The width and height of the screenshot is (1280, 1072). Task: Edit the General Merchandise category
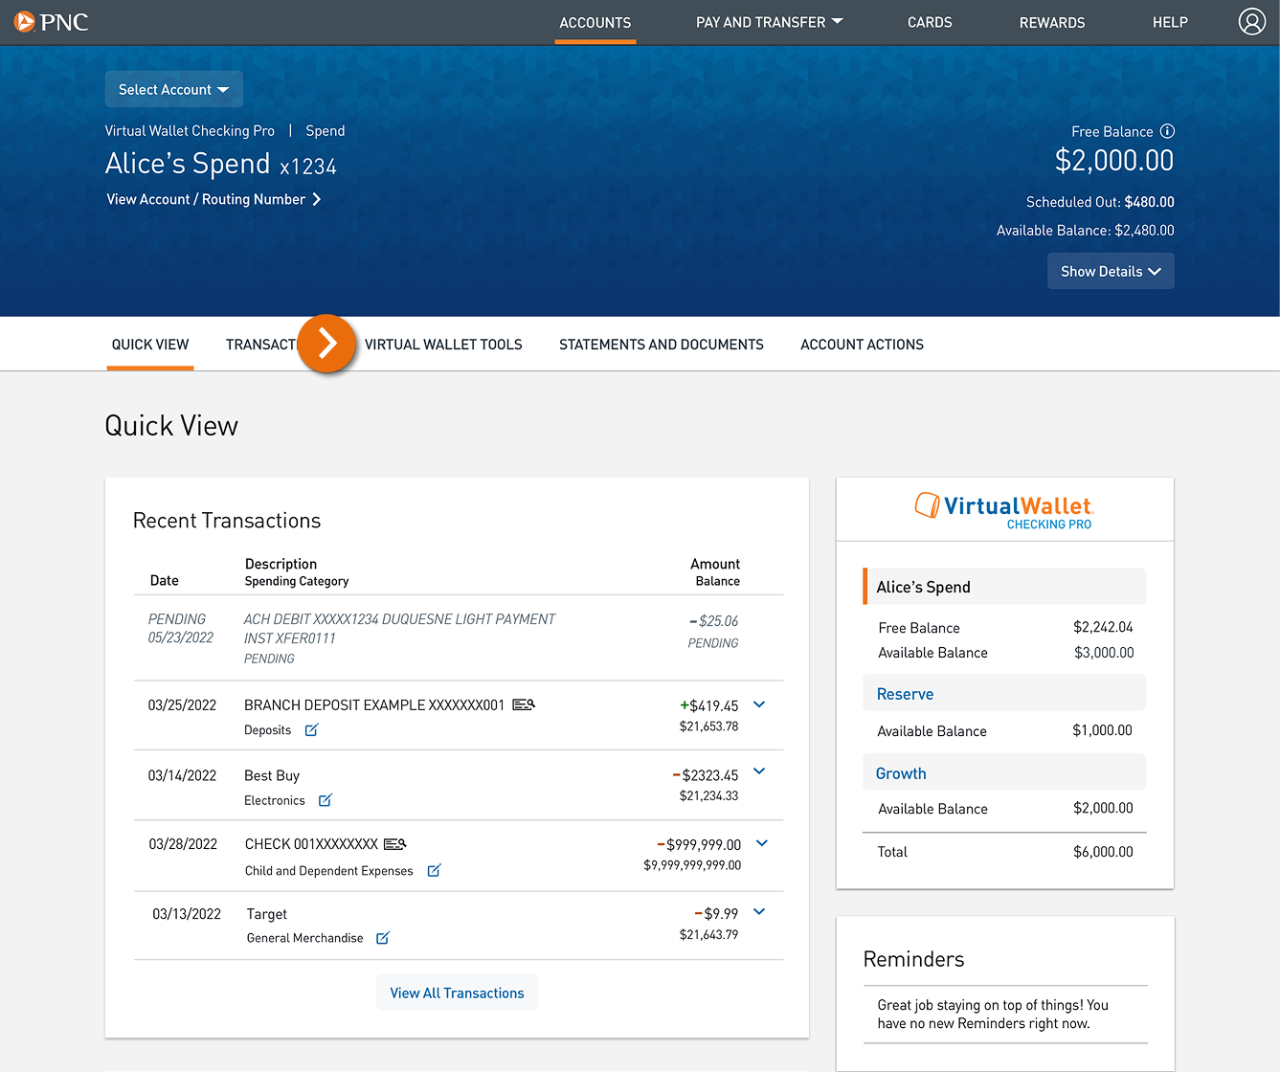pyautogui.click(x=383, y=938)
